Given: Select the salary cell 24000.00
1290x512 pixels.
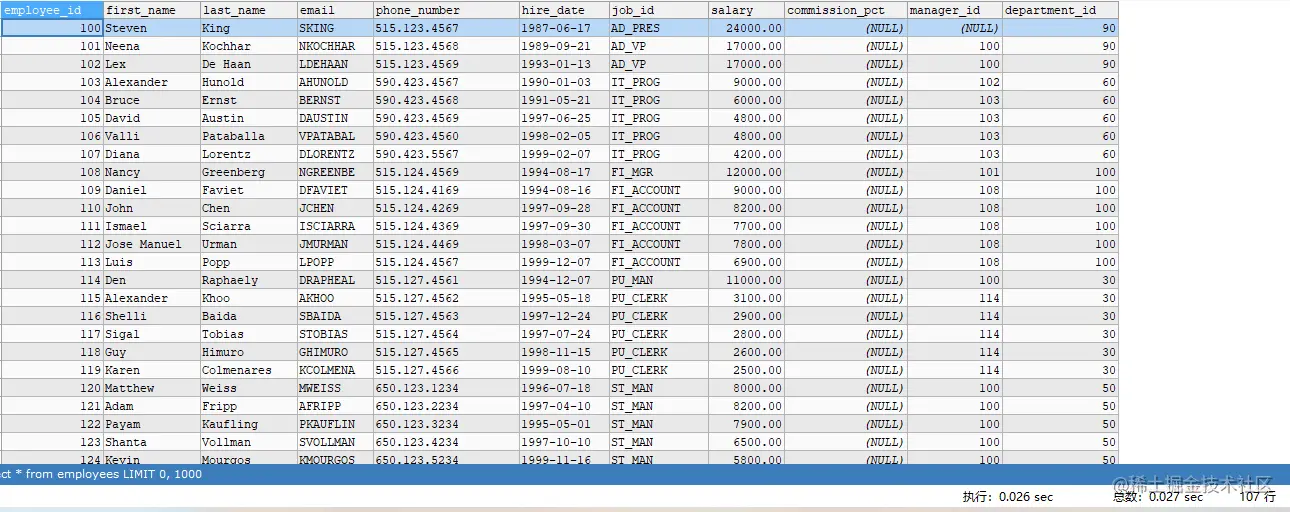Looking at the screenshot, I should pos(746,28).
